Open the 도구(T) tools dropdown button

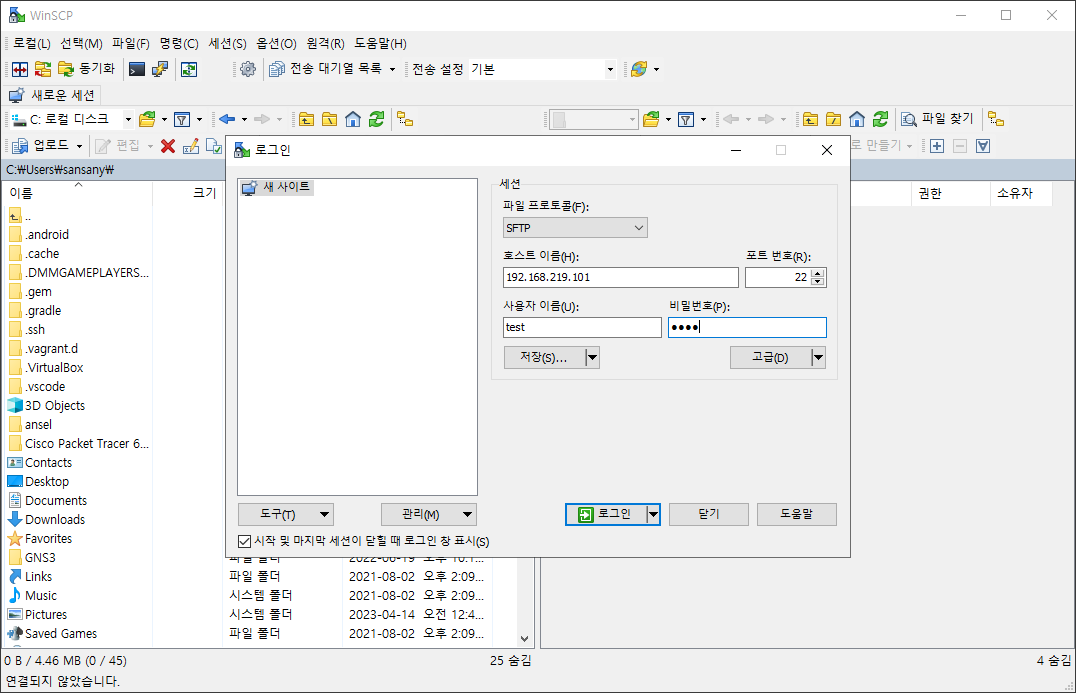tap(285, 514)
